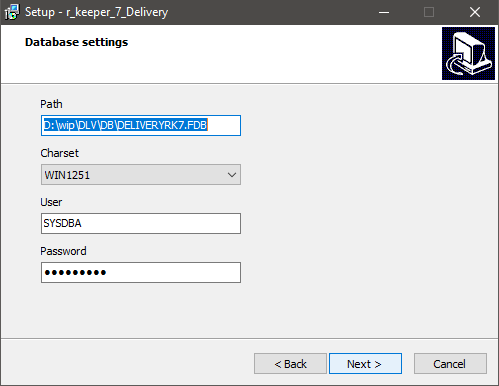
Task: Click into the masked Password field
Action: pyautogui.click(x=141, y=272)
